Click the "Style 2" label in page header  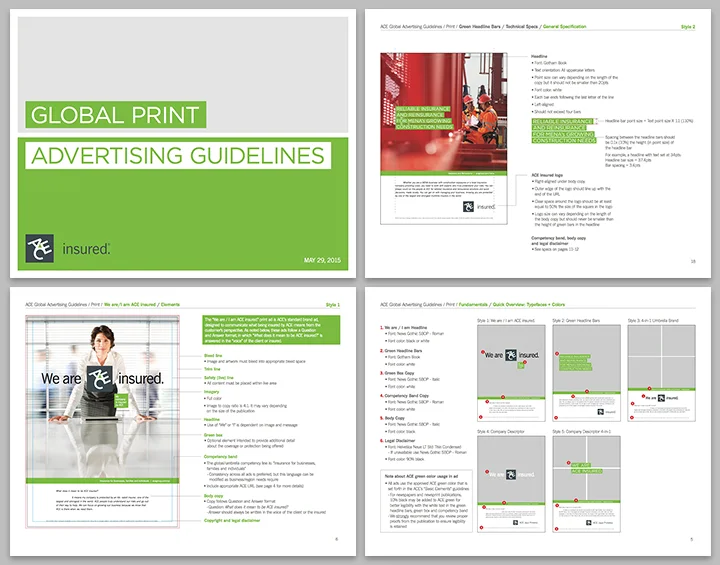tap(688, 27)
